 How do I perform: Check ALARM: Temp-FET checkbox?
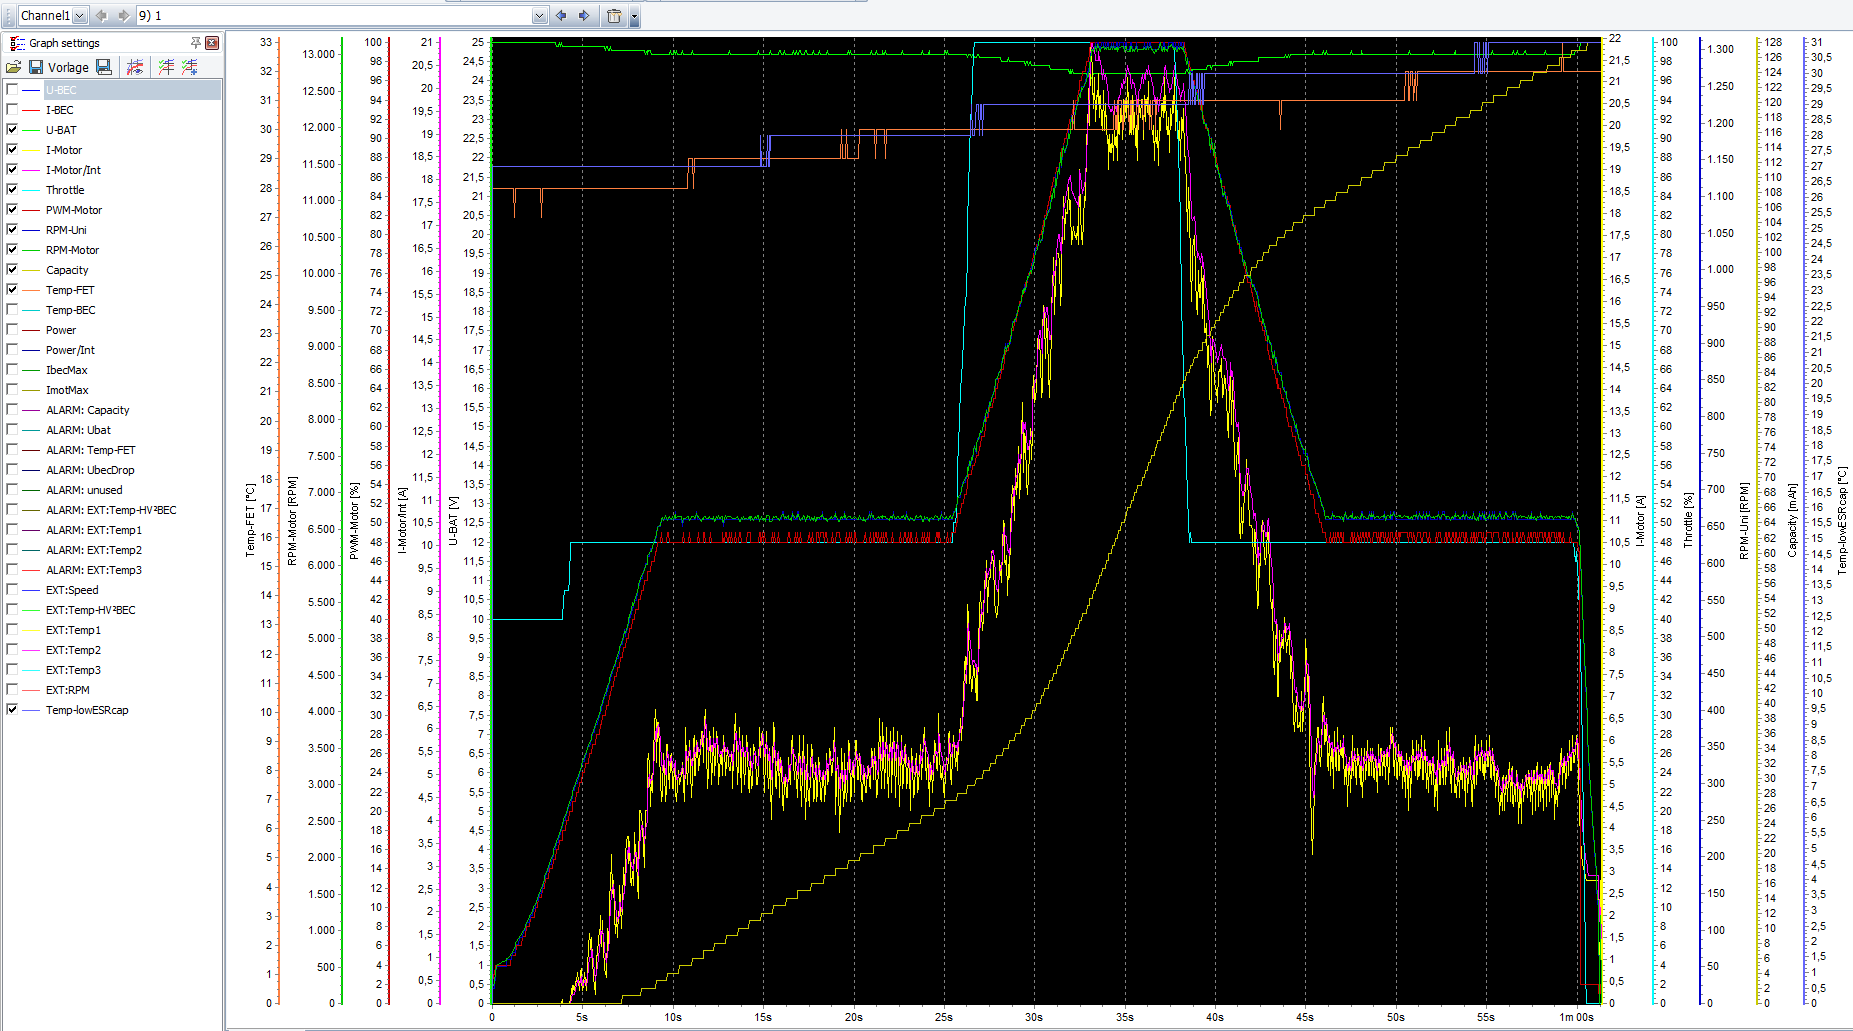[x=12, y=450]
